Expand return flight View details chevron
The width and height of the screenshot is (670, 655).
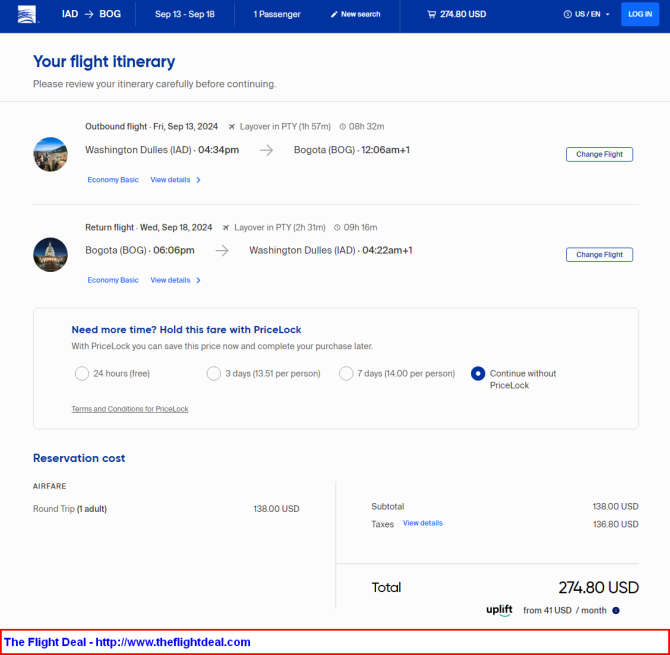pos(198,280)
